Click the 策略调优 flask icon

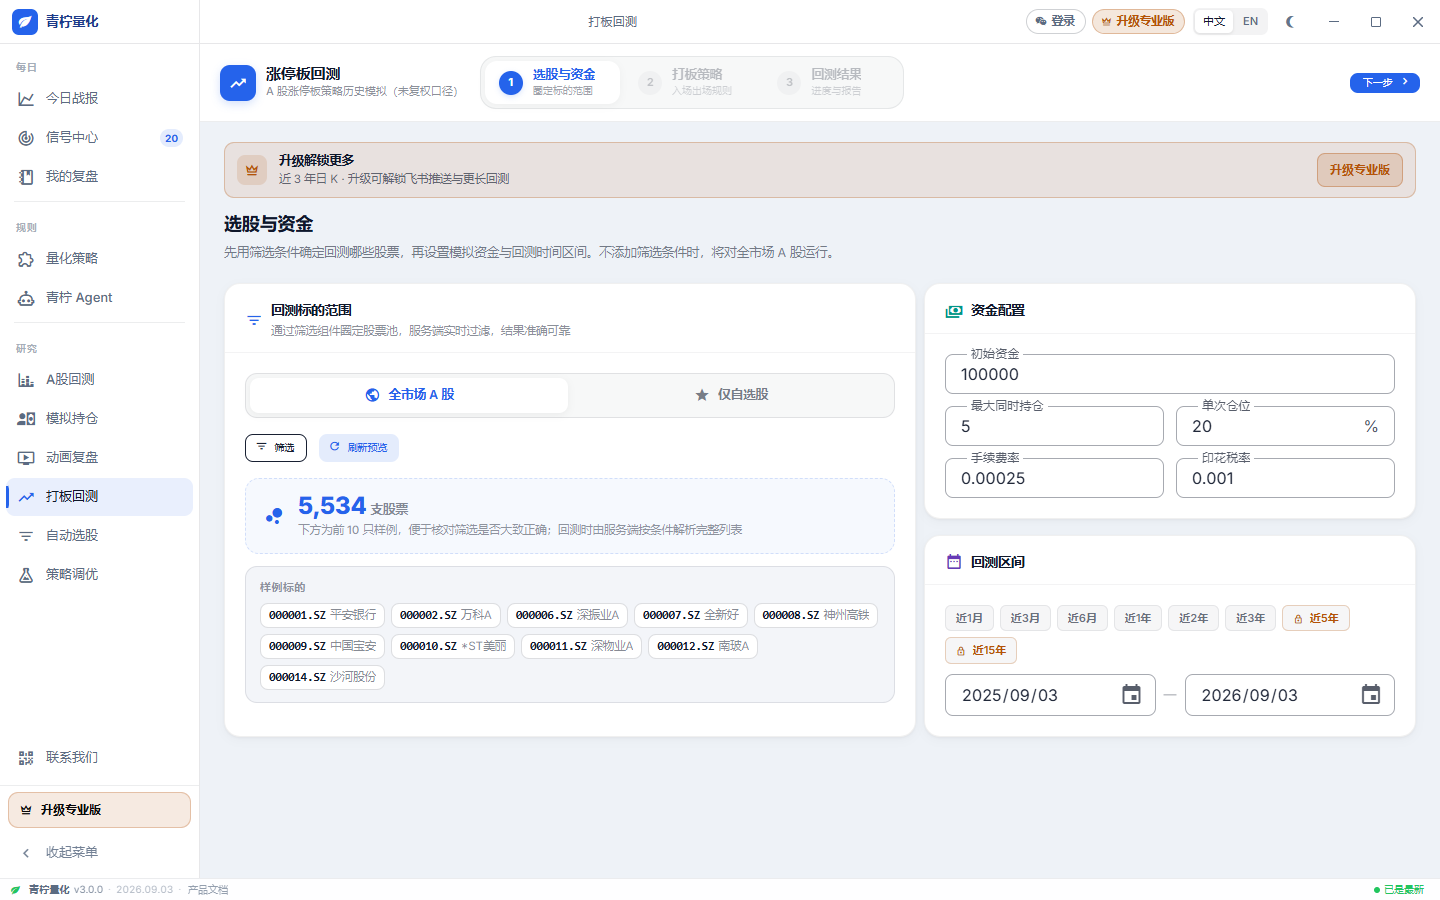[x=26, y=575]
